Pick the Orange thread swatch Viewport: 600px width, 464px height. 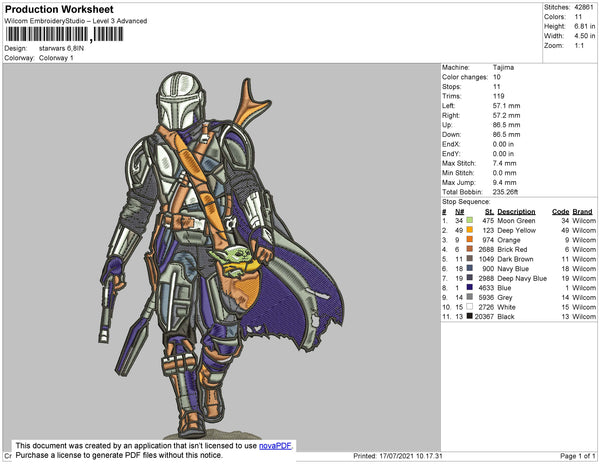[x=469, y=240]
